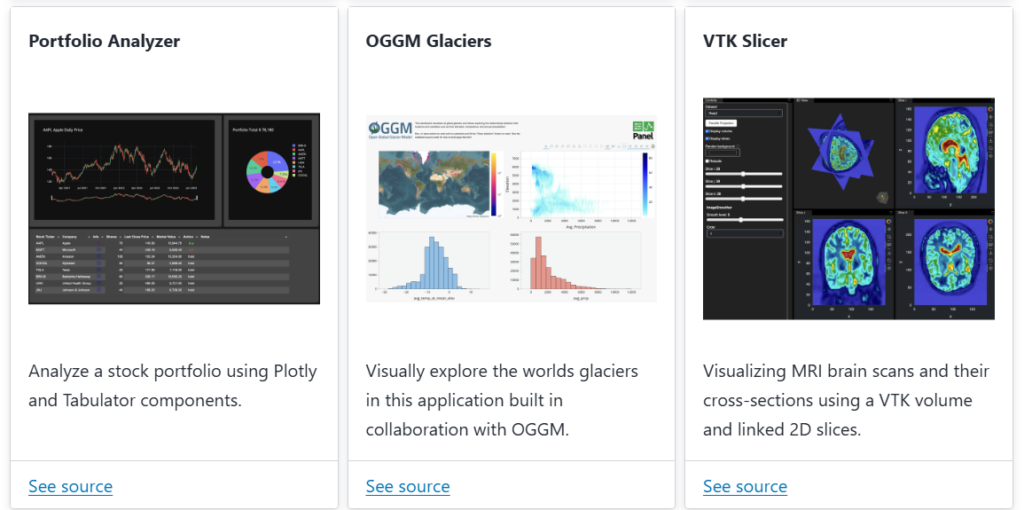Click the Portfolio Analyzer card title

(x=104, y=41)
